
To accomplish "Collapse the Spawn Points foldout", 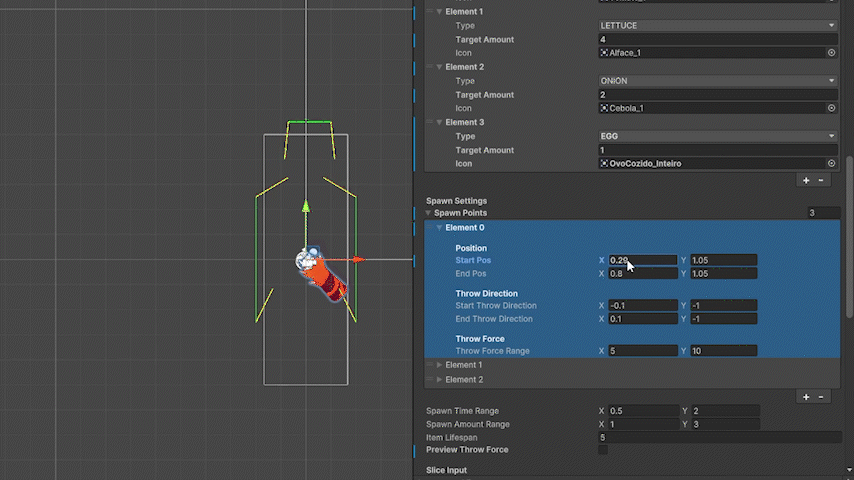I will pos(429,213).
